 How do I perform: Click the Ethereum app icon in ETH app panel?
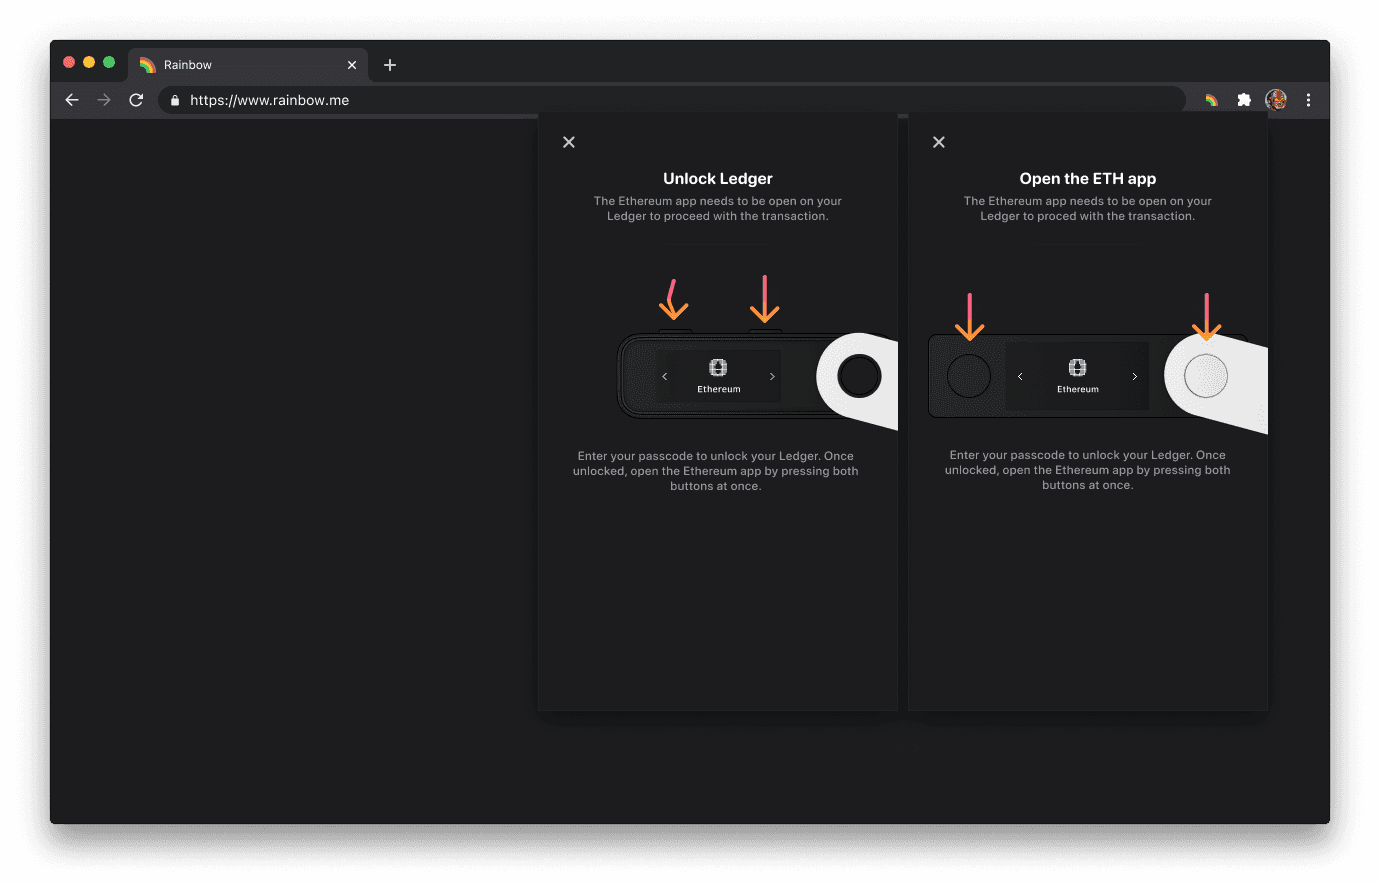coord(1077,367)
